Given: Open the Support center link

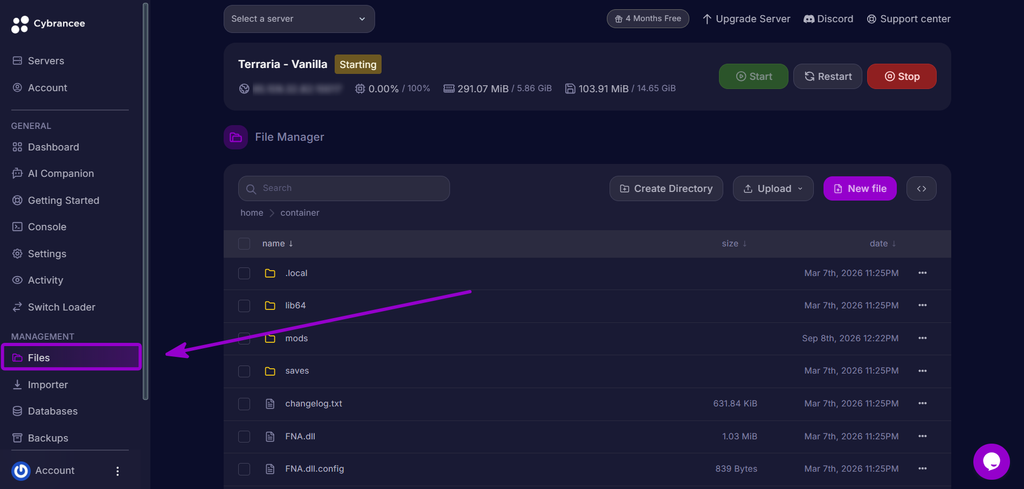Looking at the screenshot, I should click(908, 19).
